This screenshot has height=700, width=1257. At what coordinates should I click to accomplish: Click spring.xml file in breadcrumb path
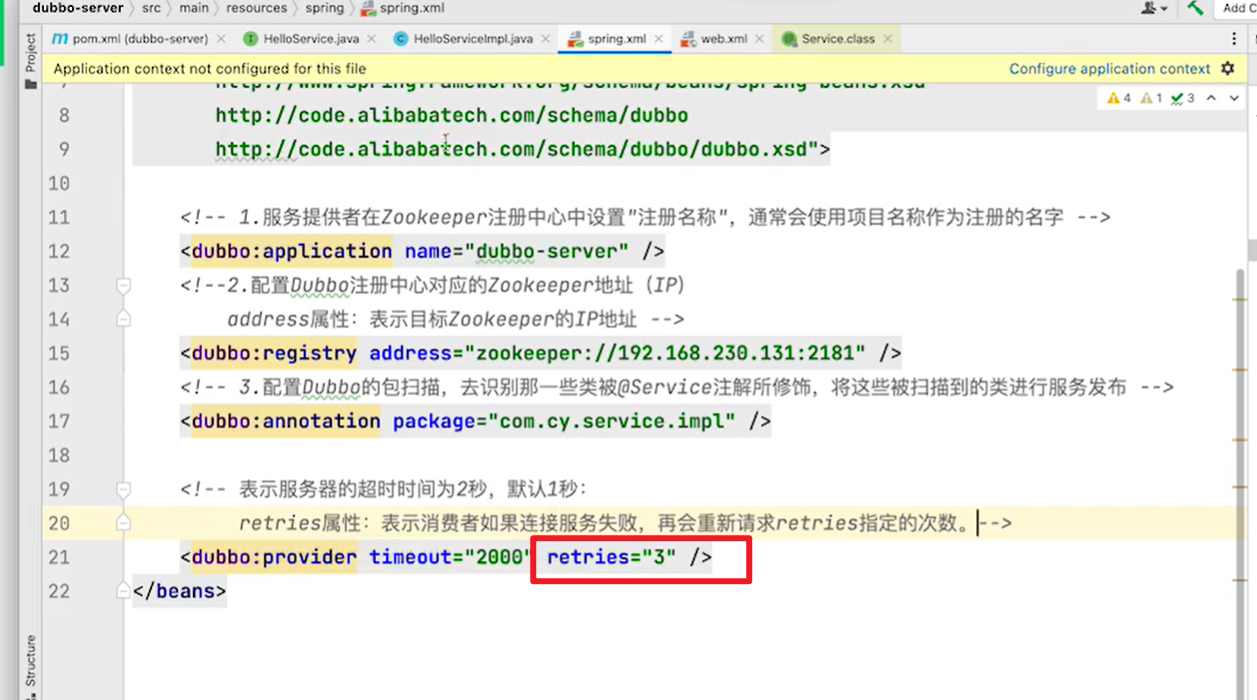point(403,8)
